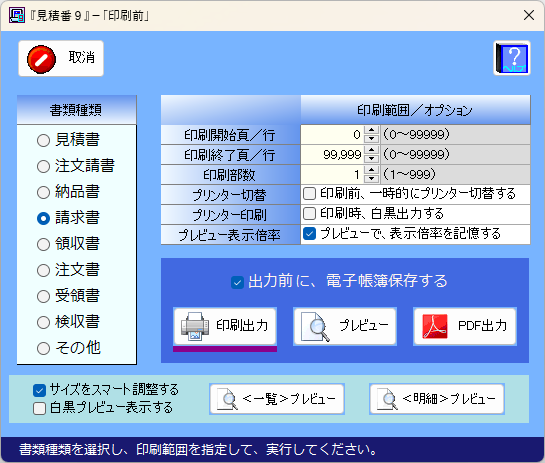545x463 pixels.
Task: Choose the 納品書 radio option
Action: [43, 192]
